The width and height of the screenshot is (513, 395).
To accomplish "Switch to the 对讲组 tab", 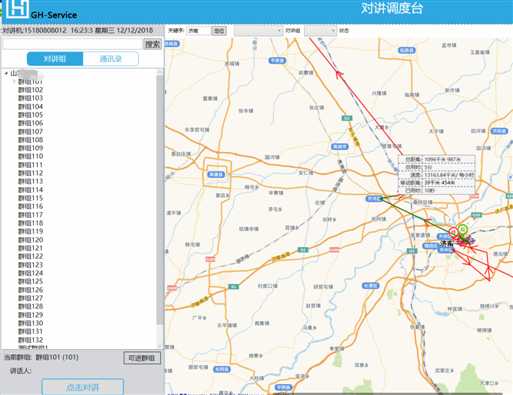I will click(55, 59).
